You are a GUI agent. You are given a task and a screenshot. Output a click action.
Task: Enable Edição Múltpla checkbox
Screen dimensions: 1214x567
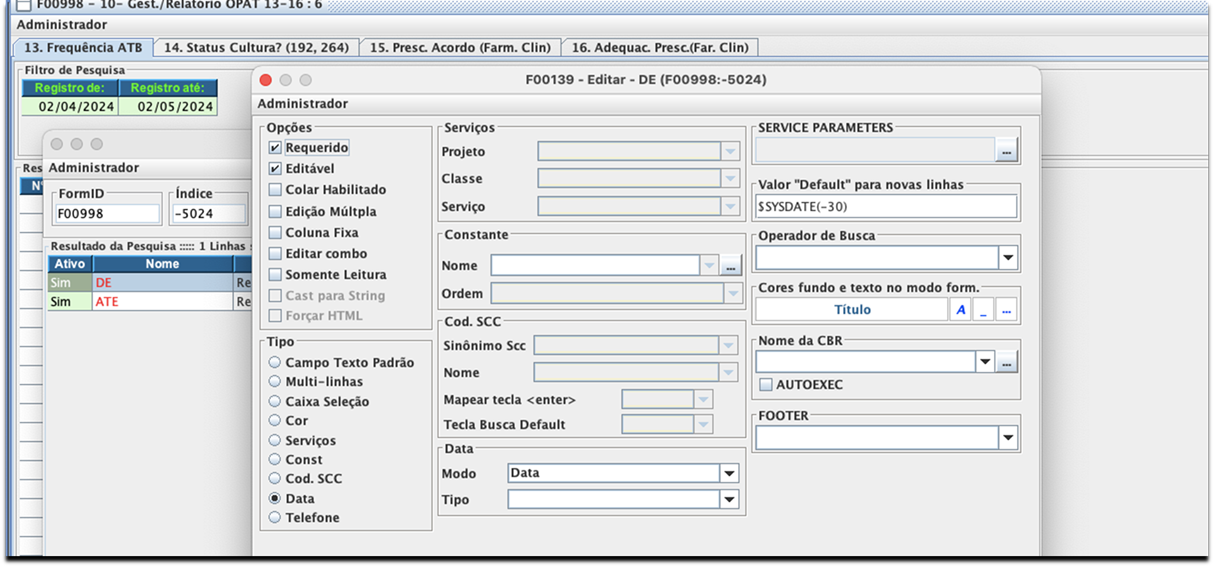275,212
